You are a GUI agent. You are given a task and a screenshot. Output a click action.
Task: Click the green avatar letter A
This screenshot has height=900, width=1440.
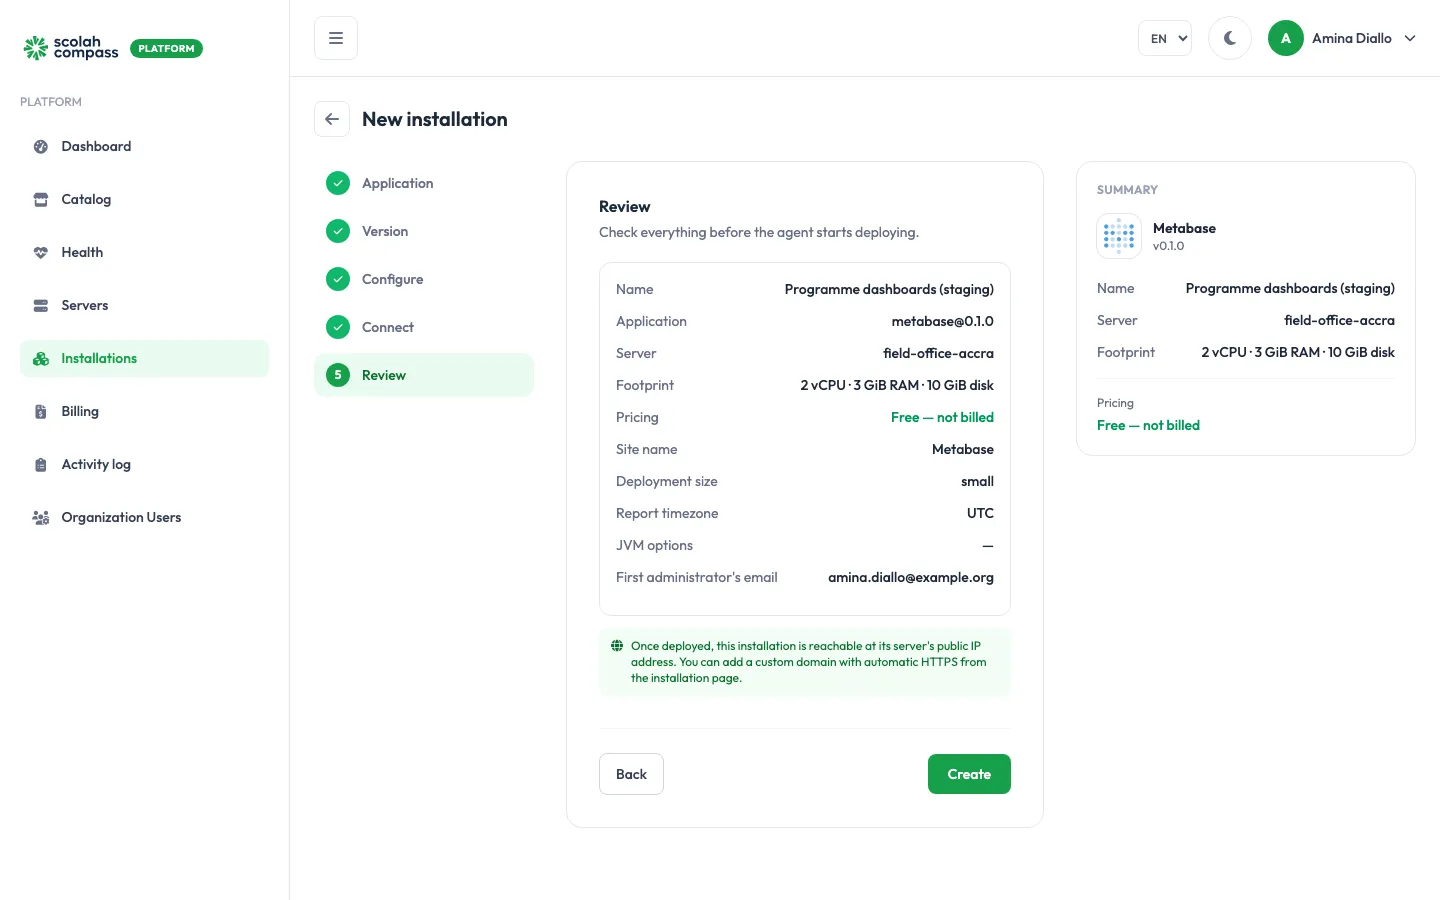pyautogui.click(x=1286, y=38)
